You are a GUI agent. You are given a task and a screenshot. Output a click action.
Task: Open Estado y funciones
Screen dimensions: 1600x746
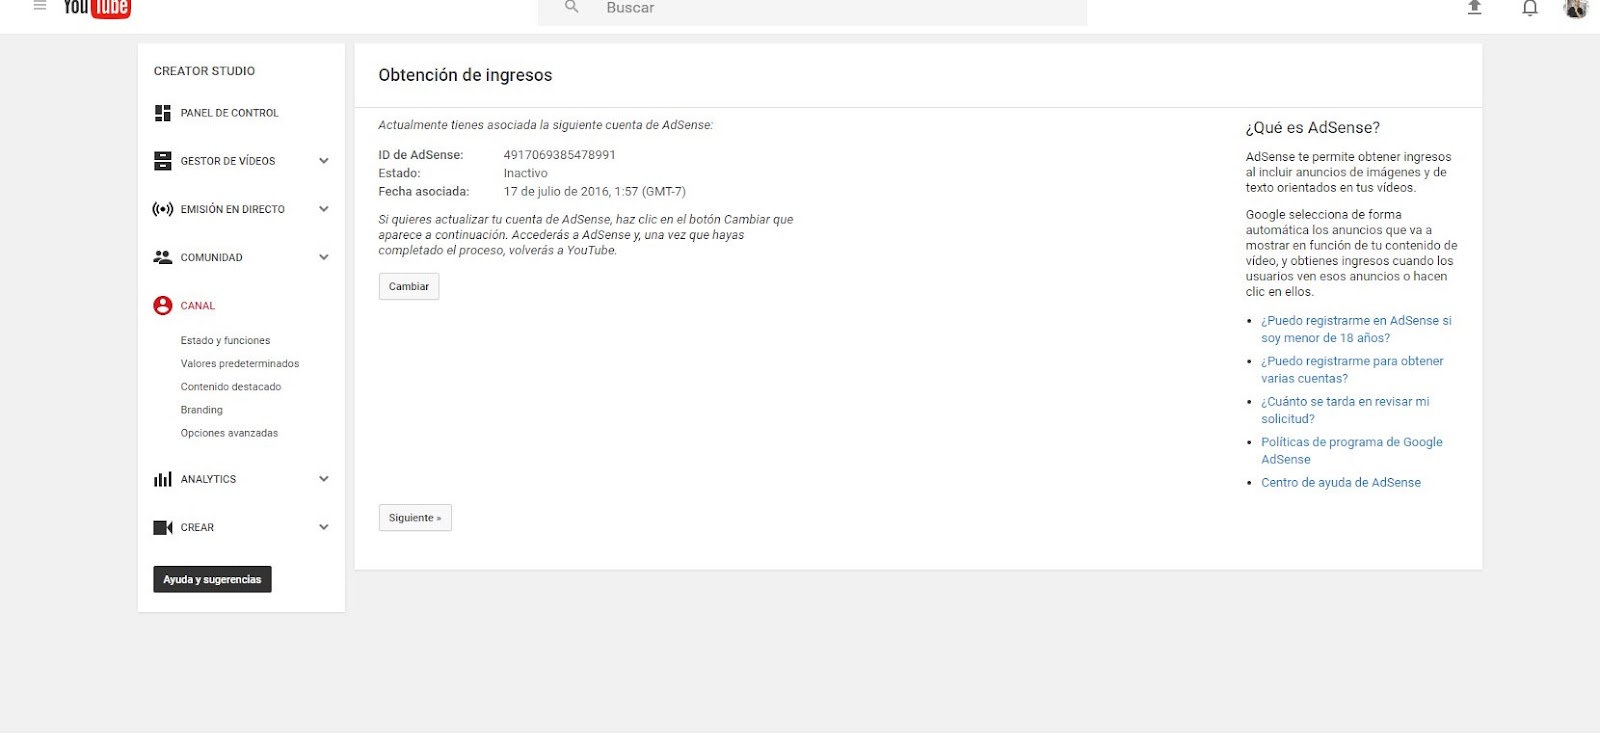[225, 341]
